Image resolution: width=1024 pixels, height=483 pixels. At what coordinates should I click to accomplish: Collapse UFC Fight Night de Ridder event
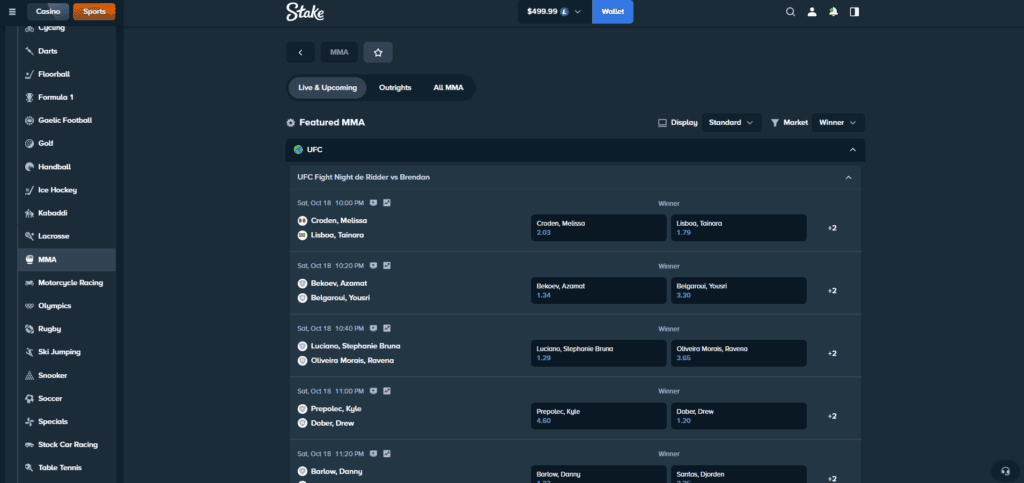(x=848, y=177)
